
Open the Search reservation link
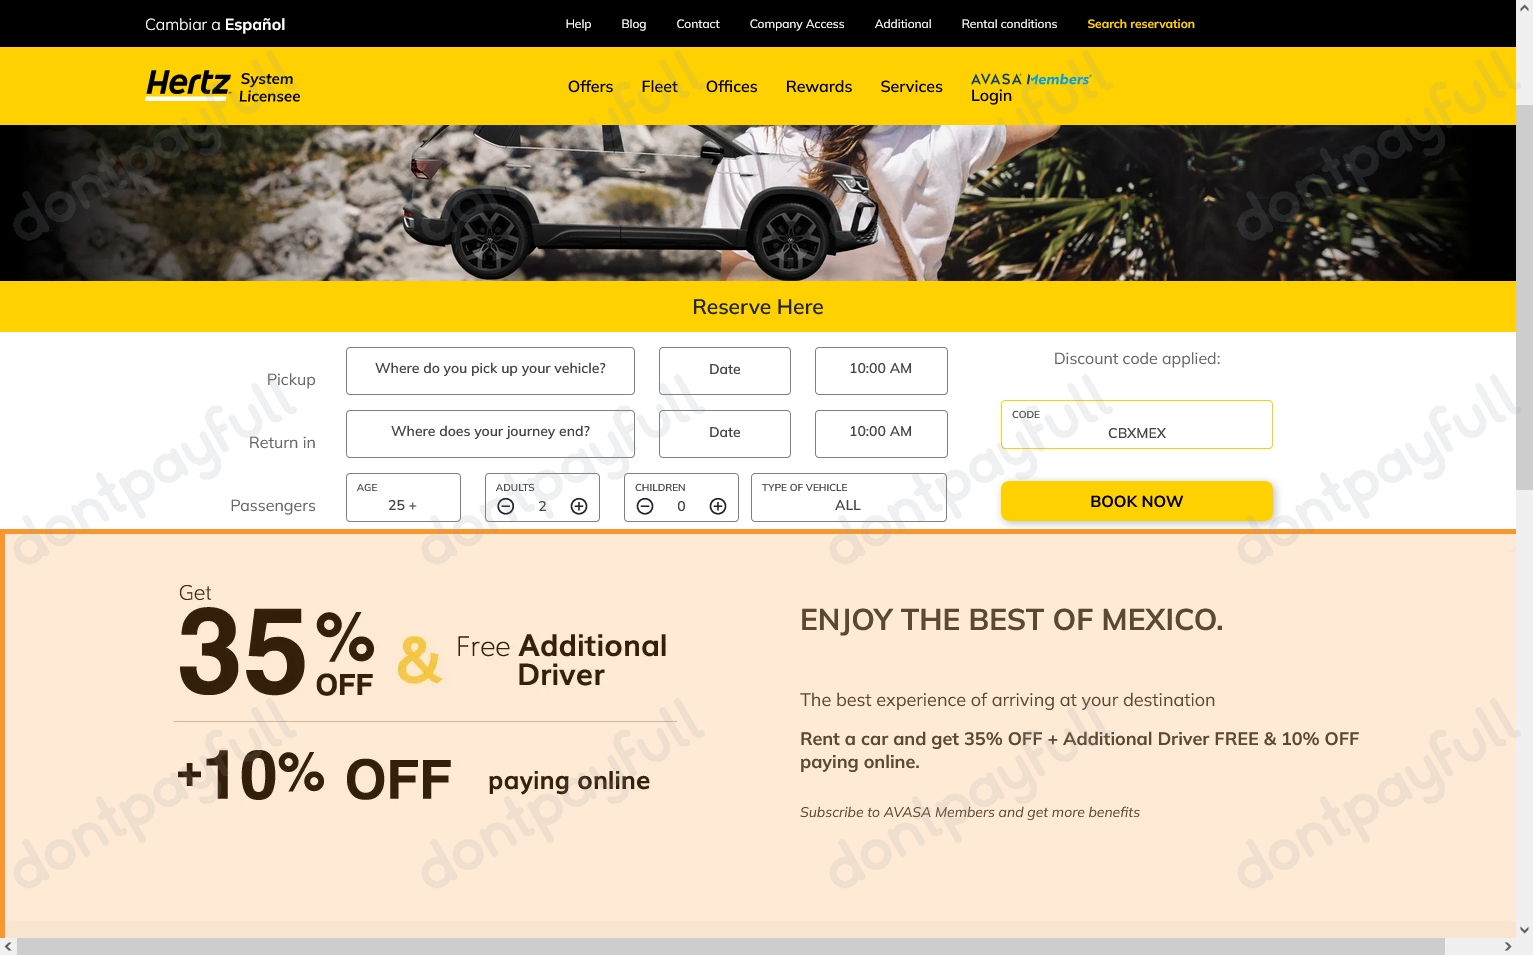click(x=1141, y=24)
